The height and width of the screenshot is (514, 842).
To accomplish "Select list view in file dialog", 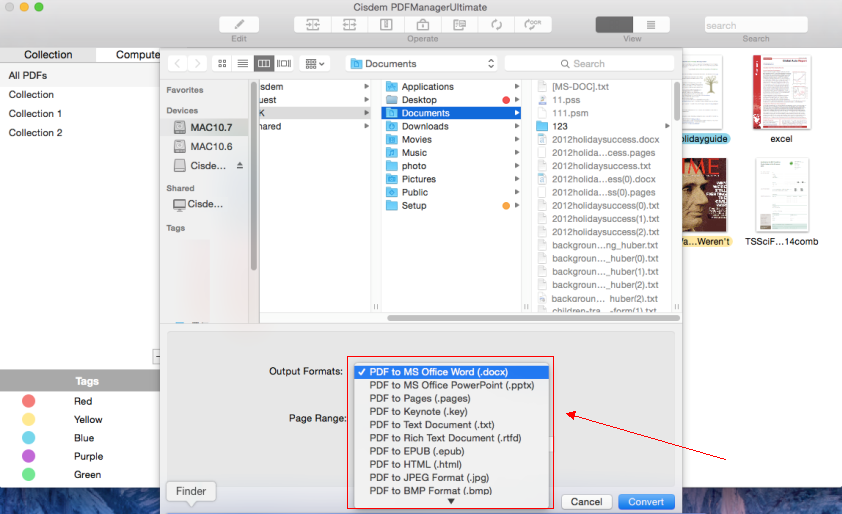I will coord(243,63).
